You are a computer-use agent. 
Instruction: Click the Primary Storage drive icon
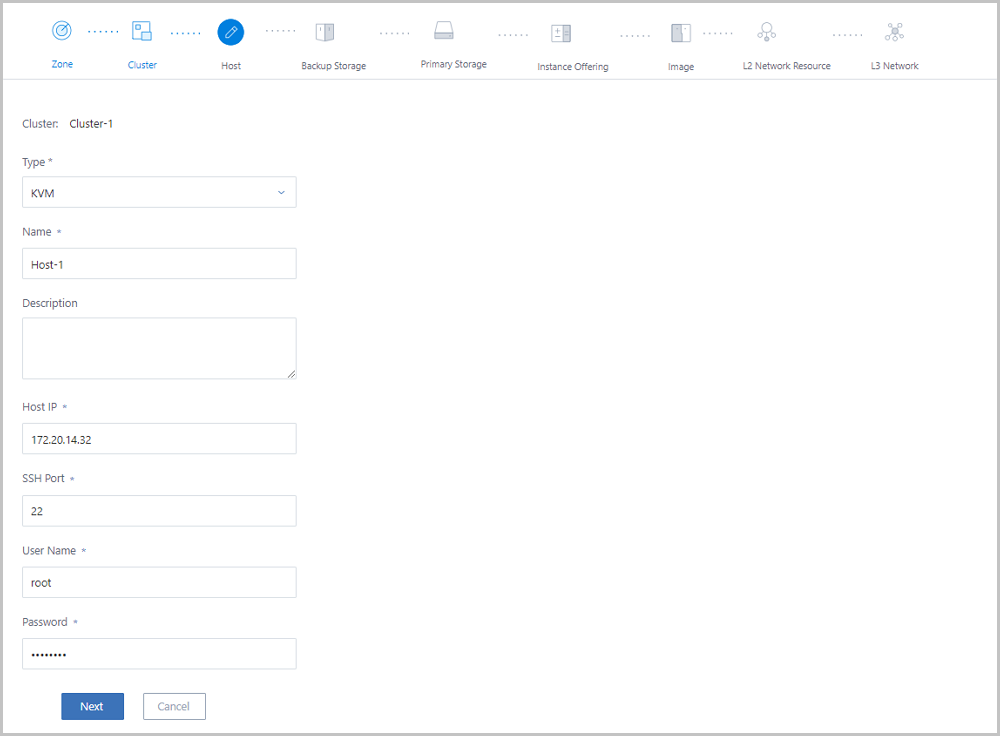[x=444, y=31]
